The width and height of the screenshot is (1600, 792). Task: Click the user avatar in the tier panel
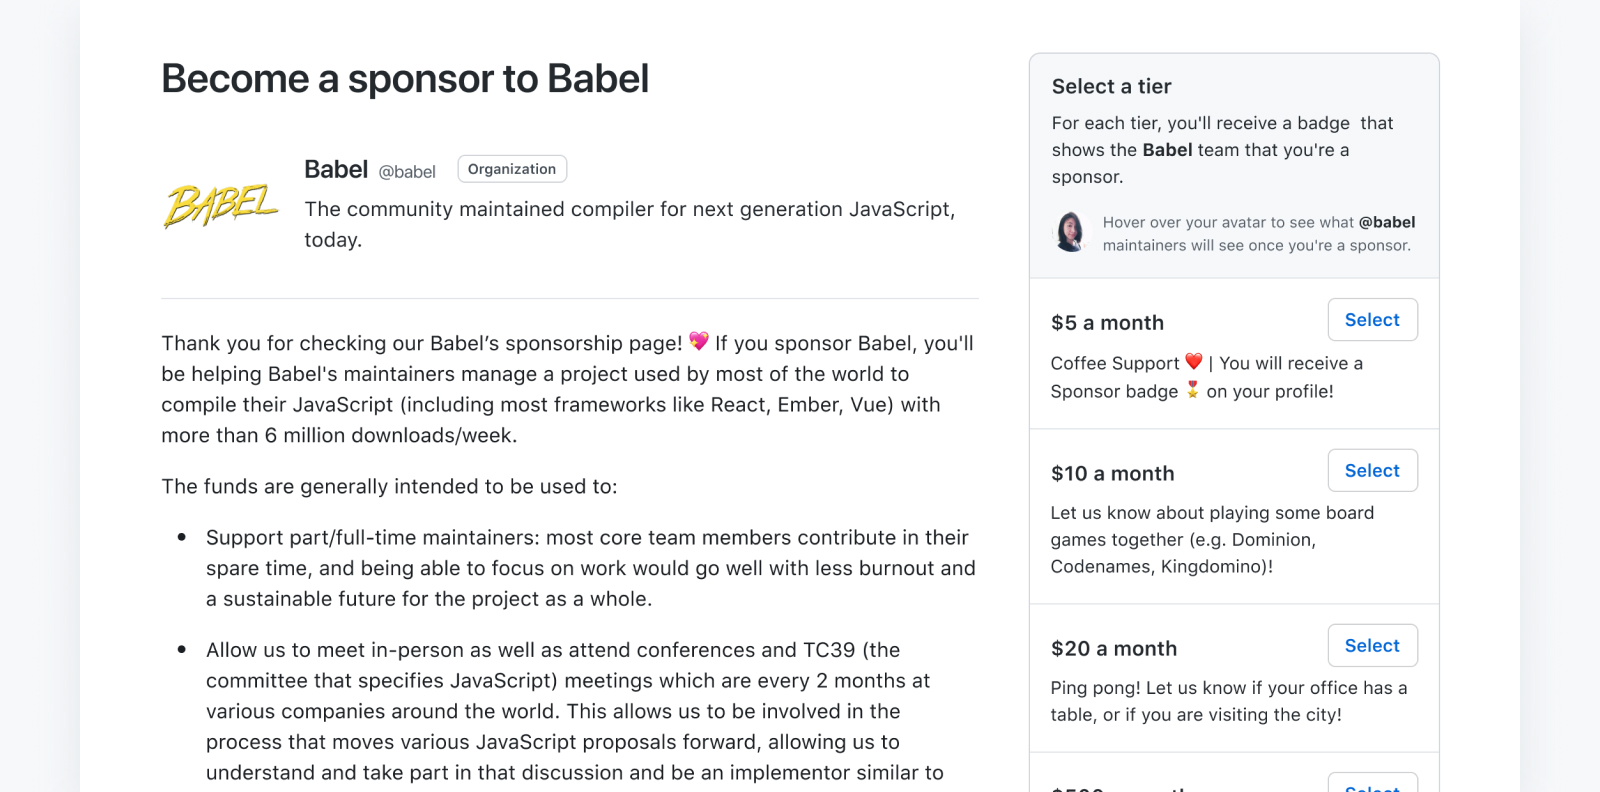click(1070, 232)
